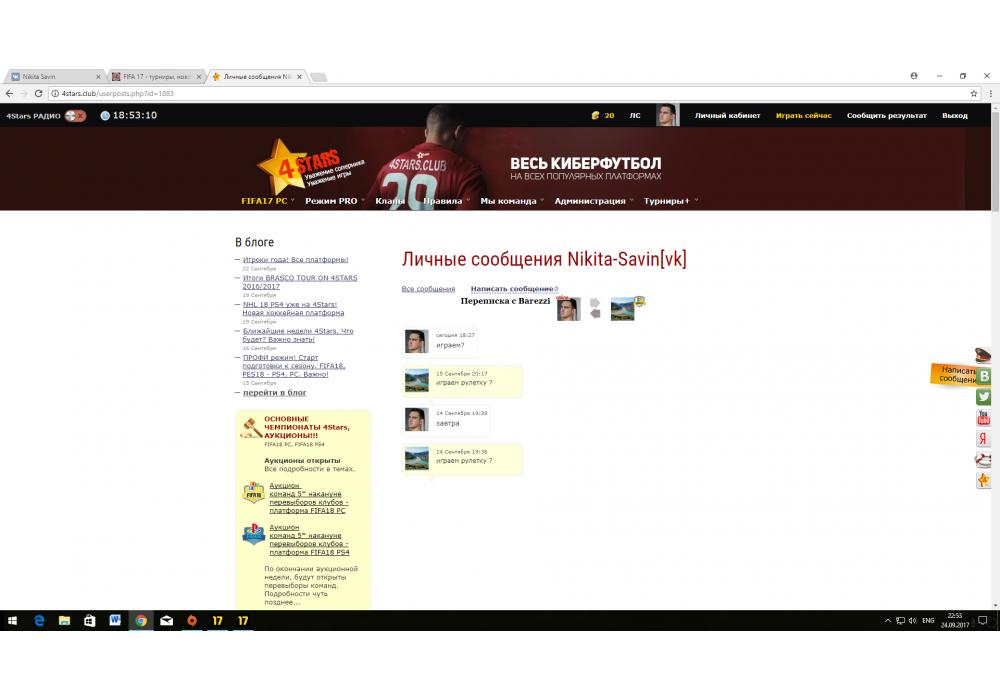The width and height of the screenshot is (1000, 700).
Task: Open the Личный кабинет menu item
Action: point(727,116)
